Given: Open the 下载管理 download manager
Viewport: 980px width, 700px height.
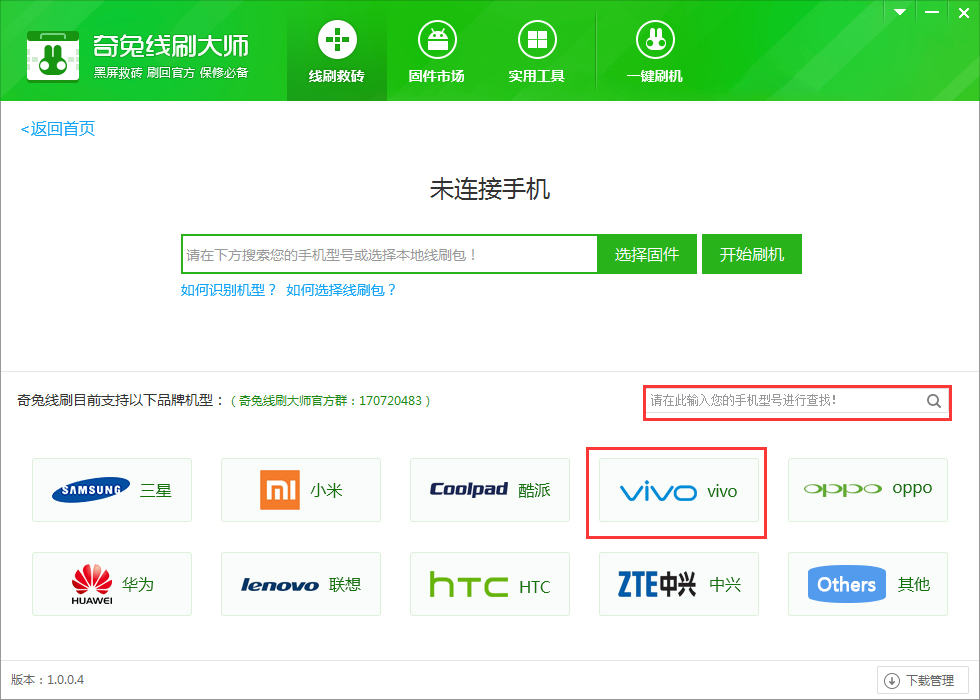Looking at the screenshot, I should point(922,681).
